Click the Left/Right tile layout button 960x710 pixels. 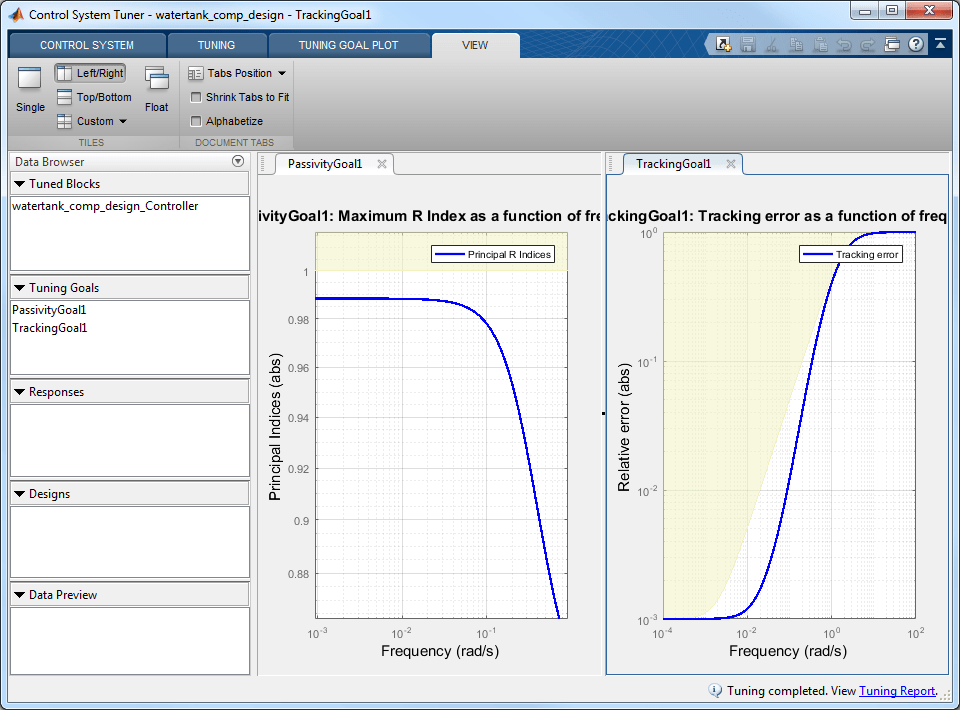90,73
